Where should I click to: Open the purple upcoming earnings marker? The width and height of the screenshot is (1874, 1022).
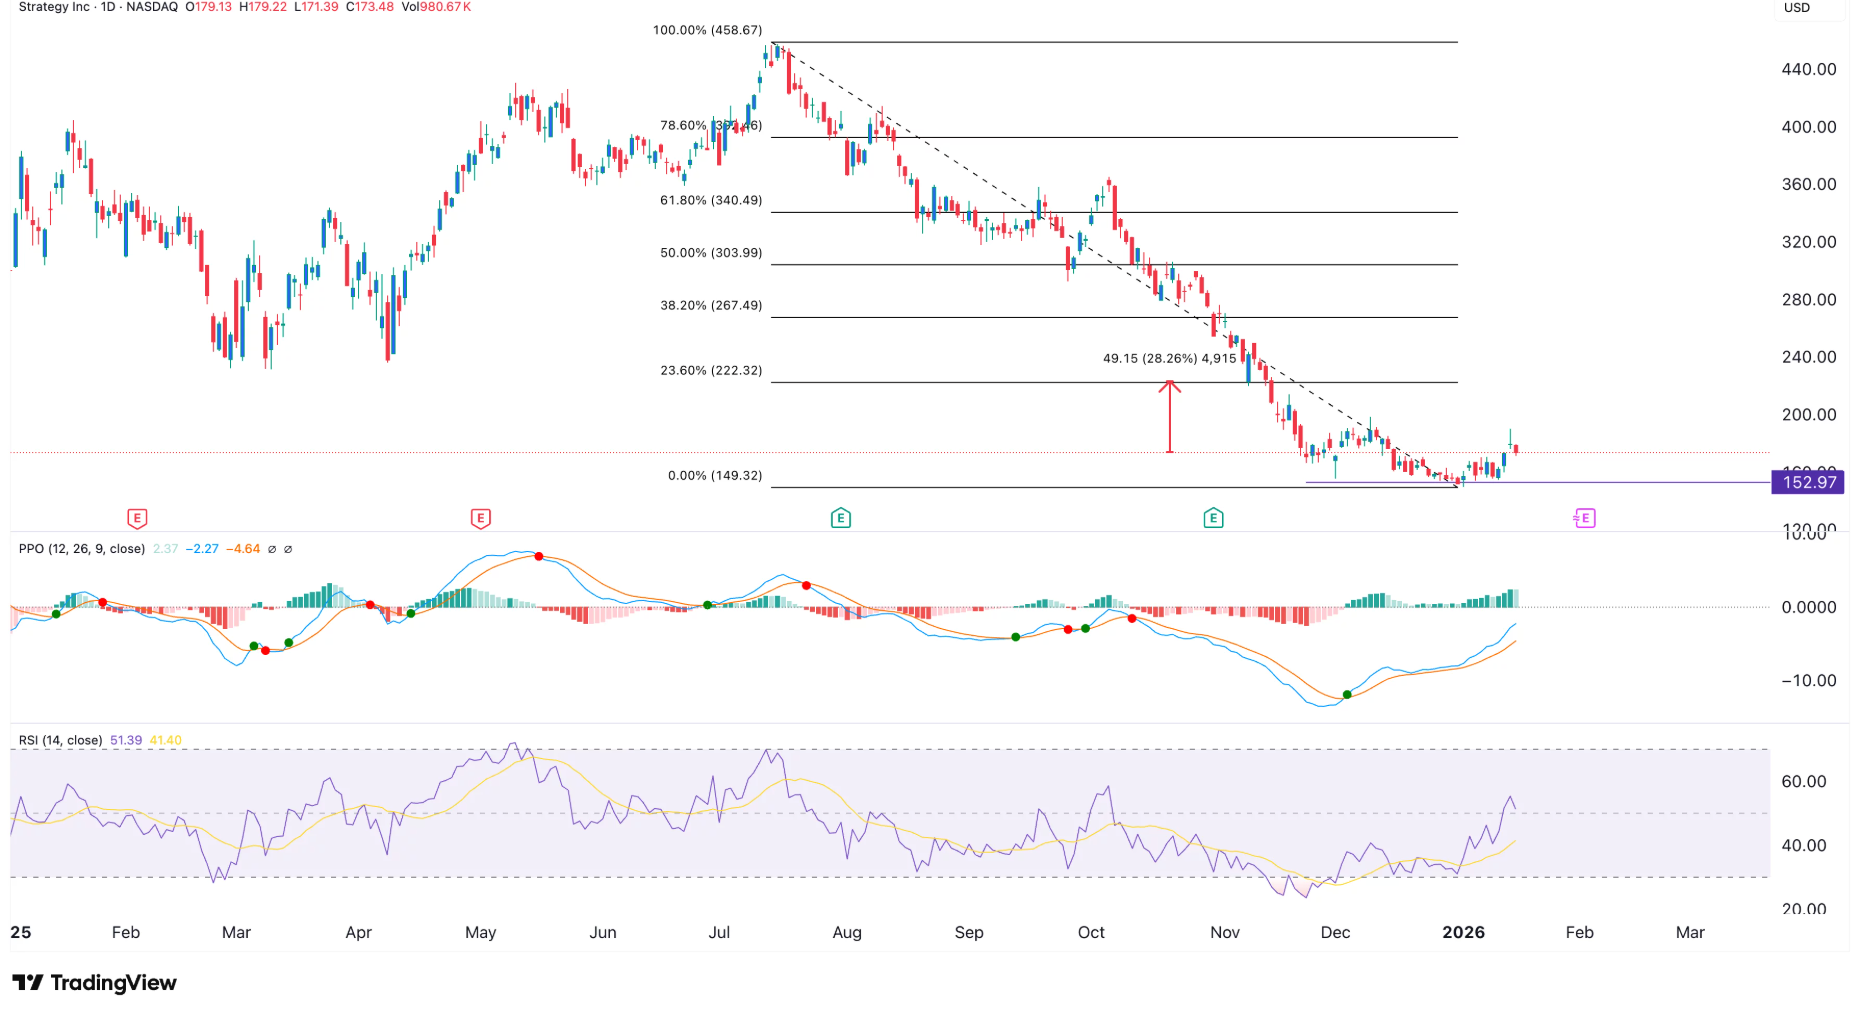[1584, 518]
